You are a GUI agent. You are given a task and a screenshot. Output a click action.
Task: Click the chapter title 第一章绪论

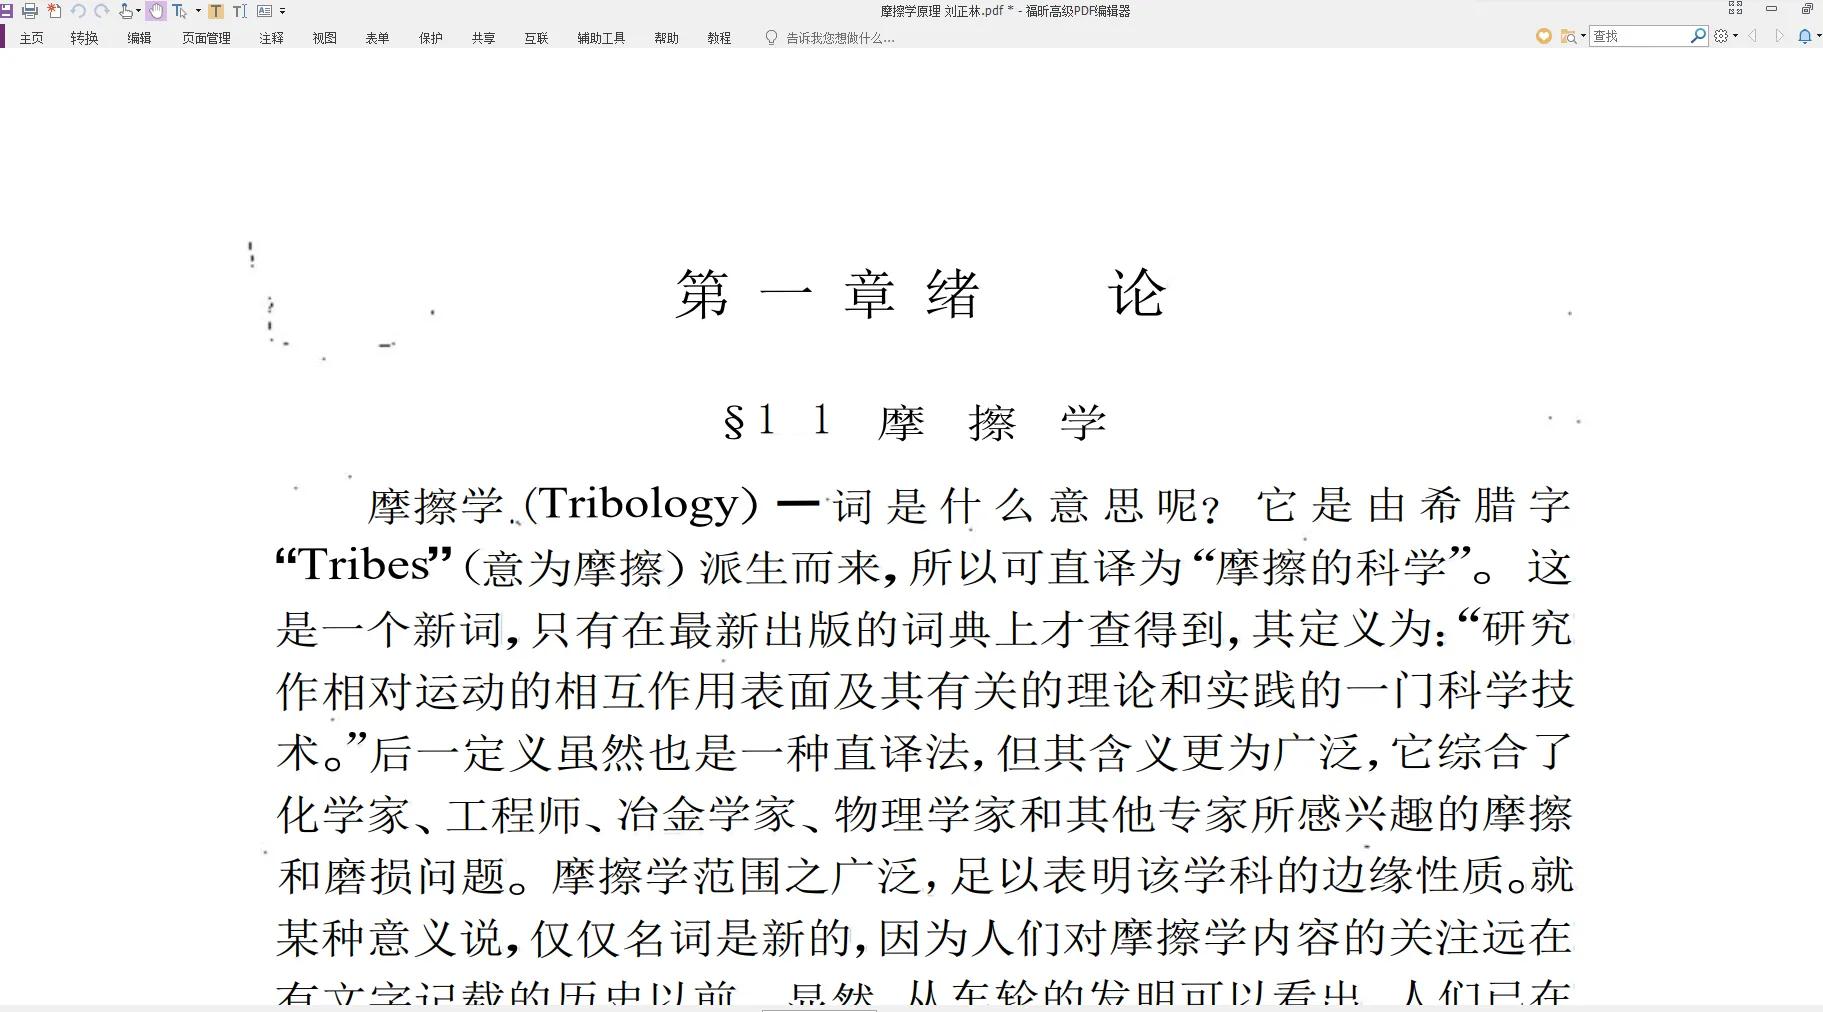coord(920,294)
